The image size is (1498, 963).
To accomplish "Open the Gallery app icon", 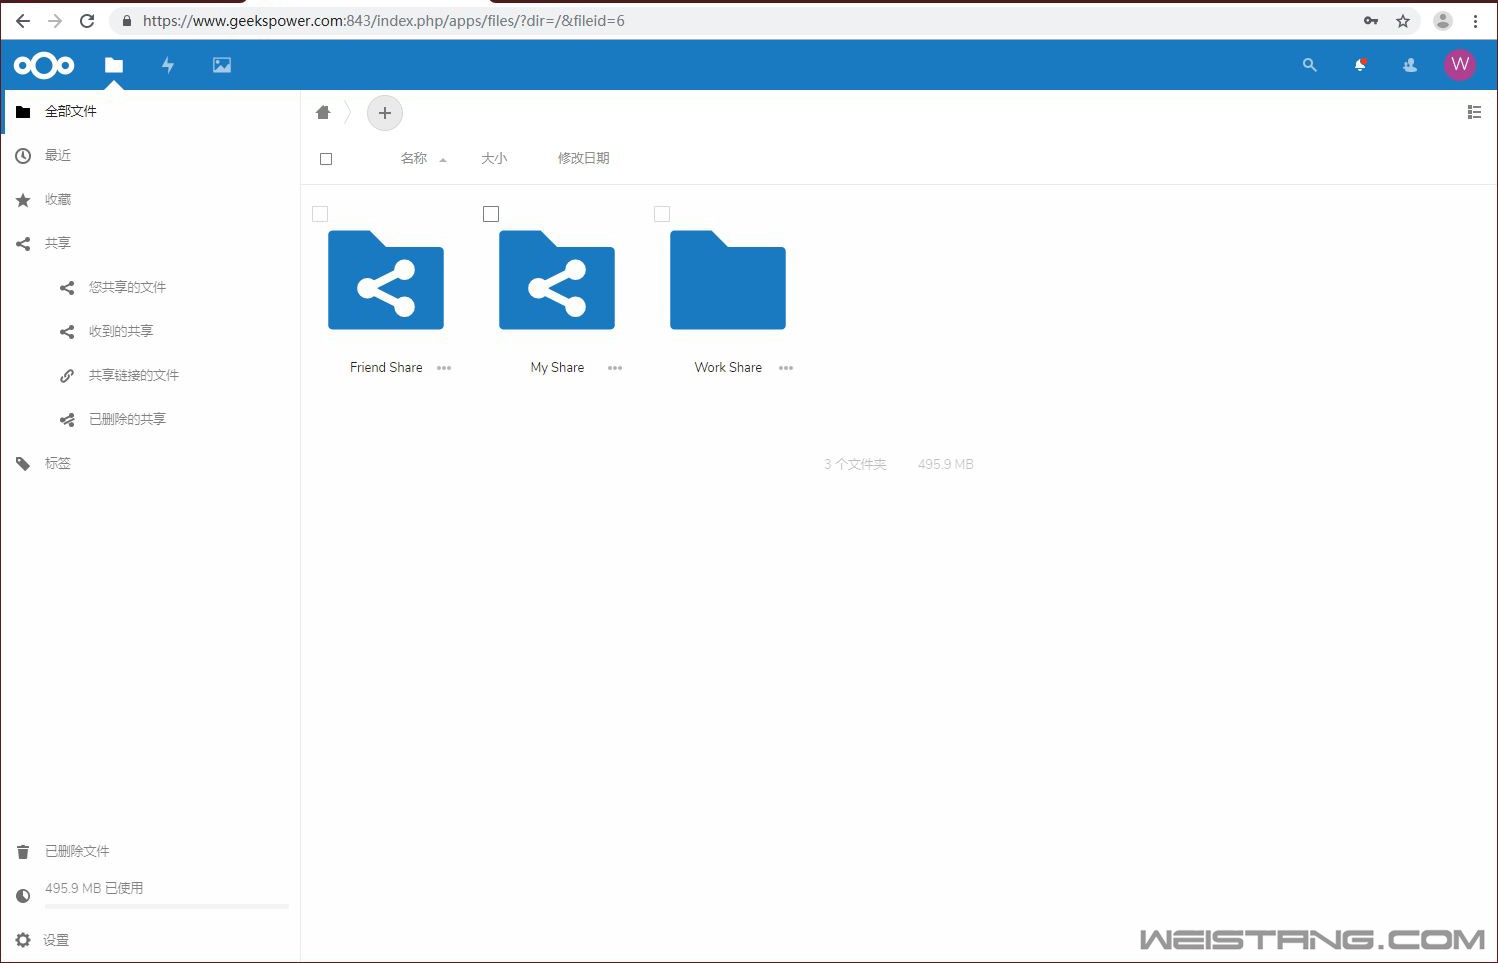I will [x=222, y=65].
